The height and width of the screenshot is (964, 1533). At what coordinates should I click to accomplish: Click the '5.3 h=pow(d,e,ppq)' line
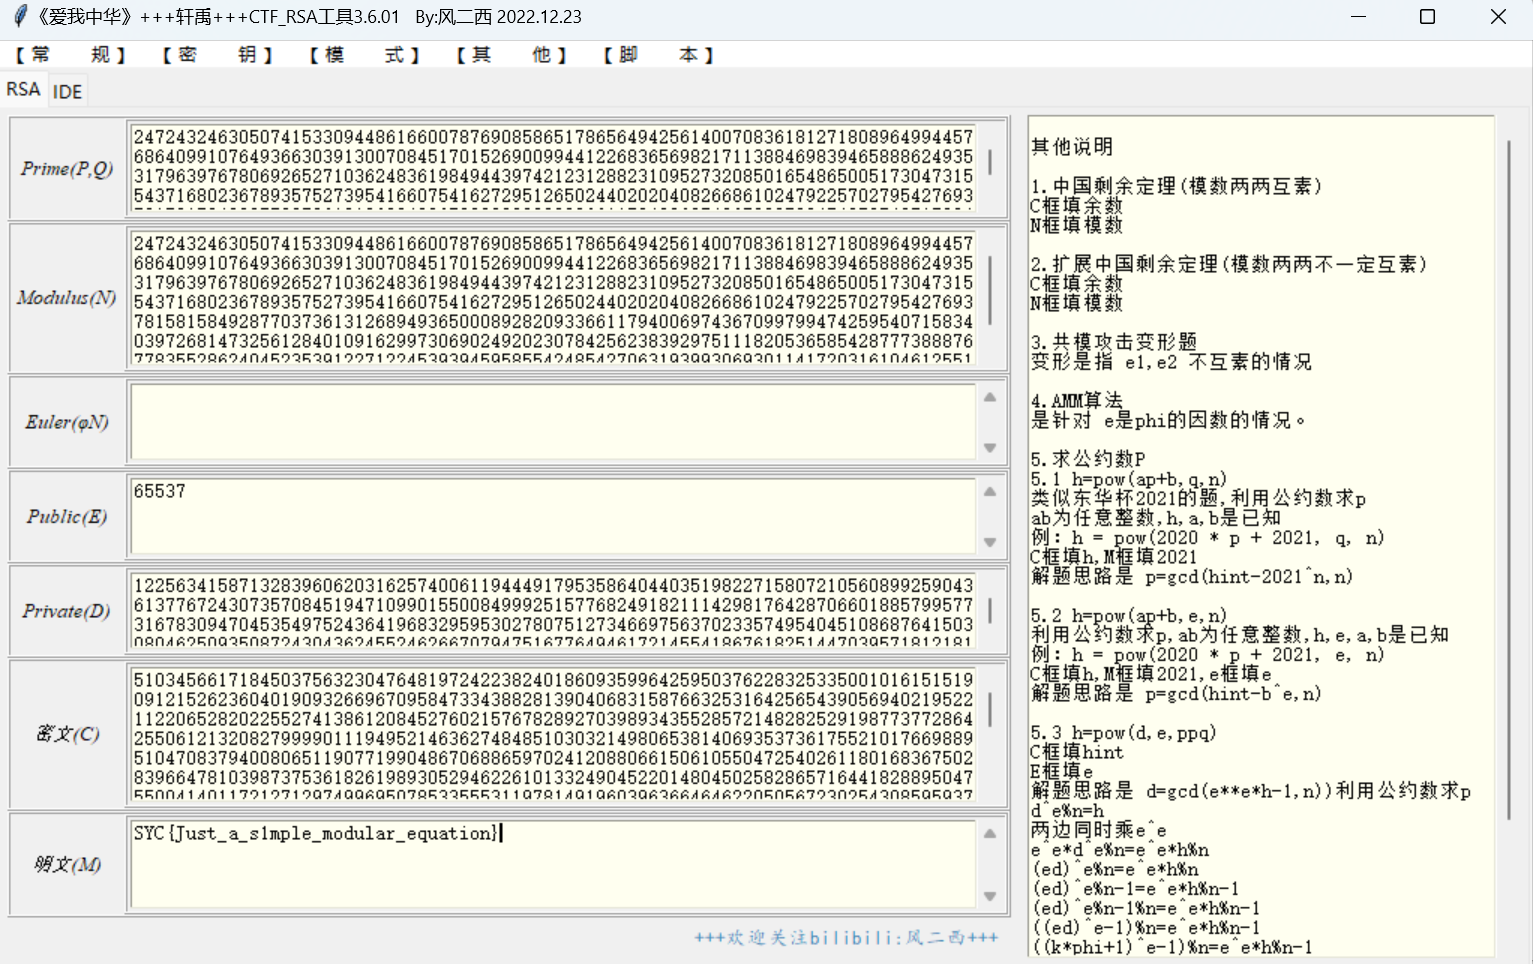[x=1124, y=733]
